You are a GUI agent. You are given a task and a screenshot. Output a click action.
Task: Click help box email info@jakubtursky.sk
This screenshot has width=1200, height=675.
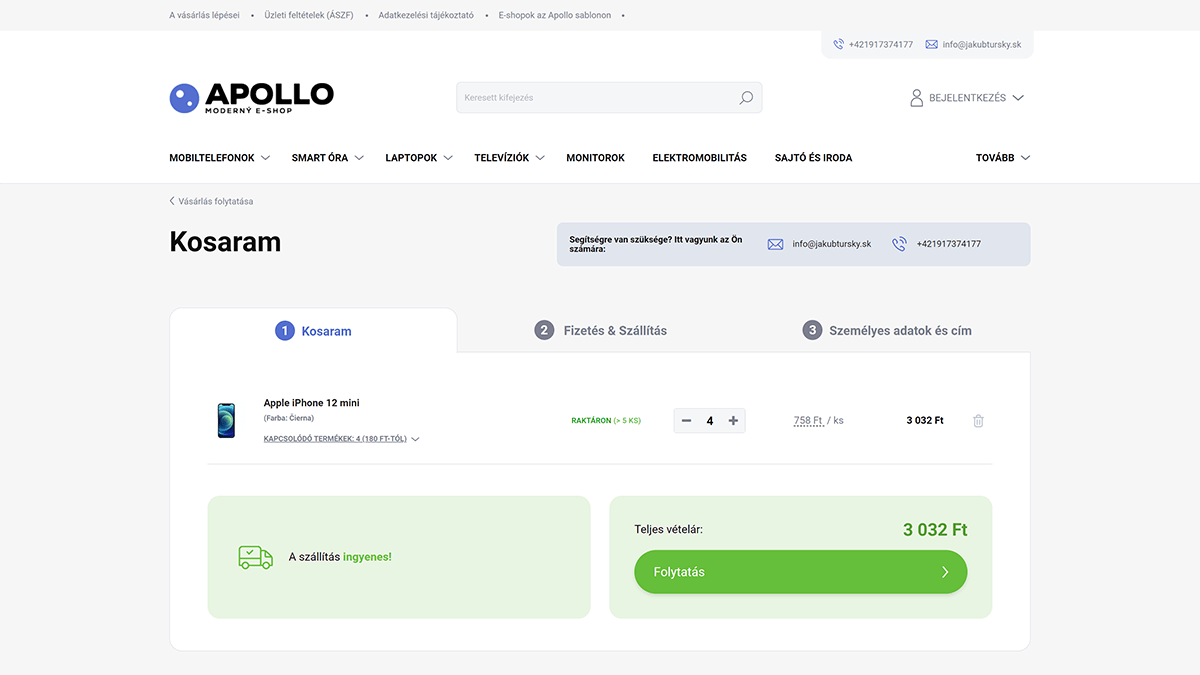(832, 244)
